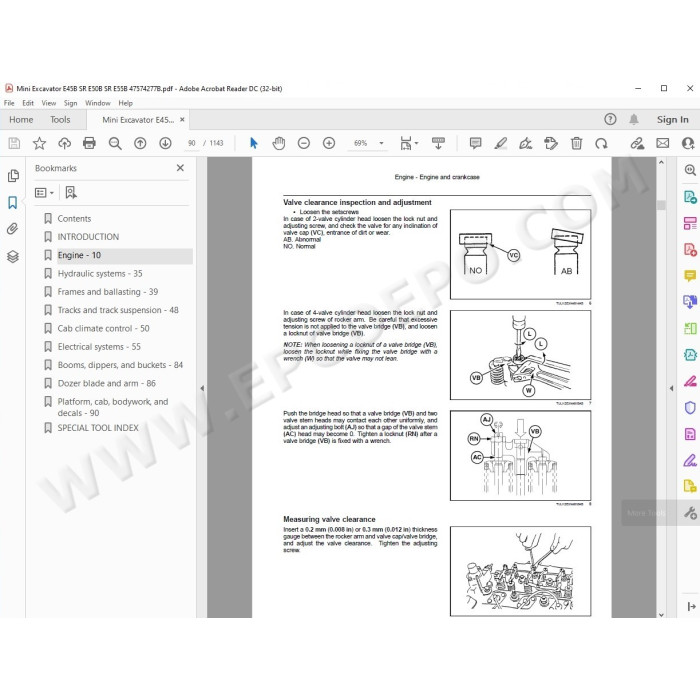Open SPECIAL TOOL INDEX bookmark
700x700 pixels.
point(98,428)
